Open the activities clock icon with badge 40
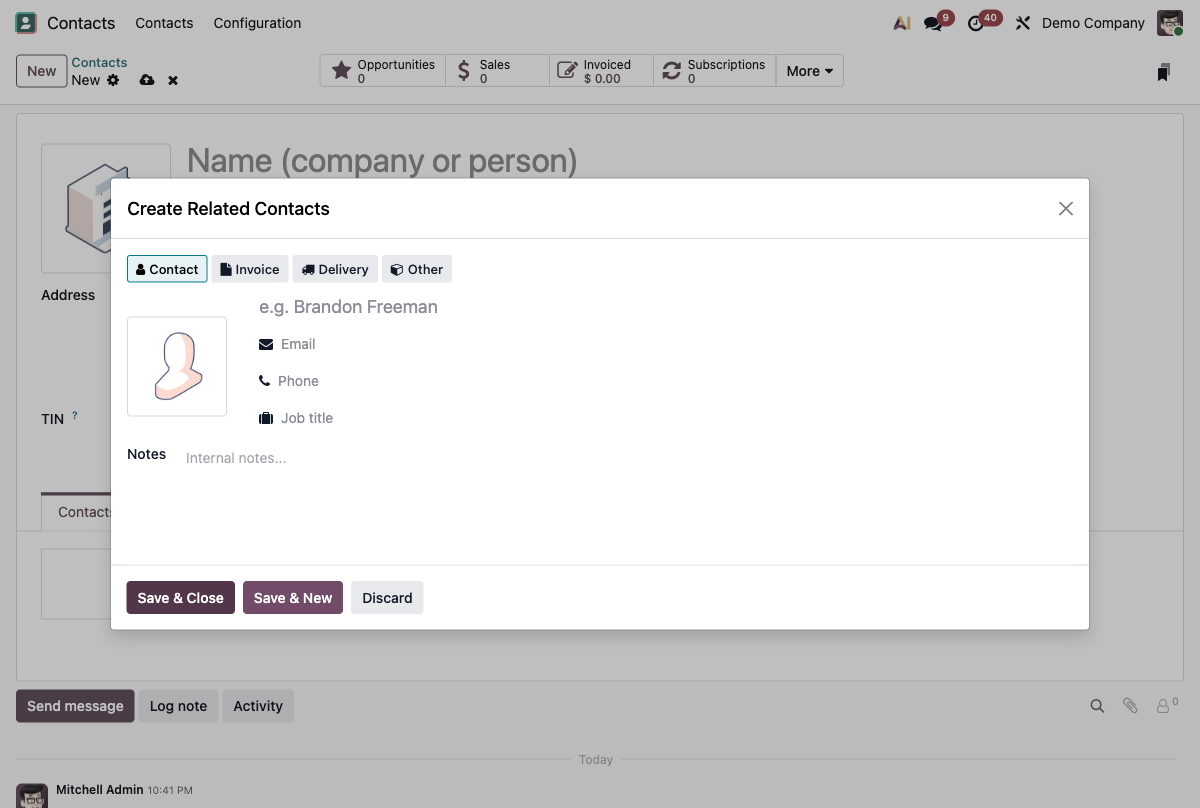Viewport: 1200px width, 808px height. (976, 23)
